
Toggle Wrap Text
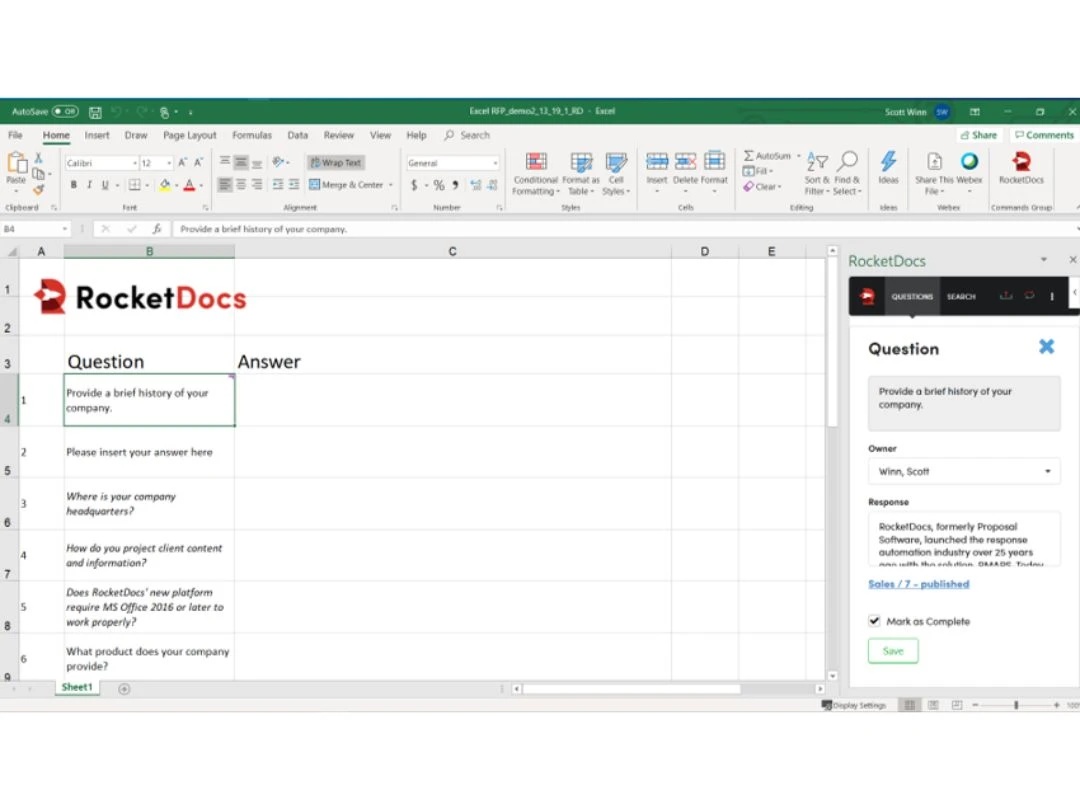(x=335, y=163)
